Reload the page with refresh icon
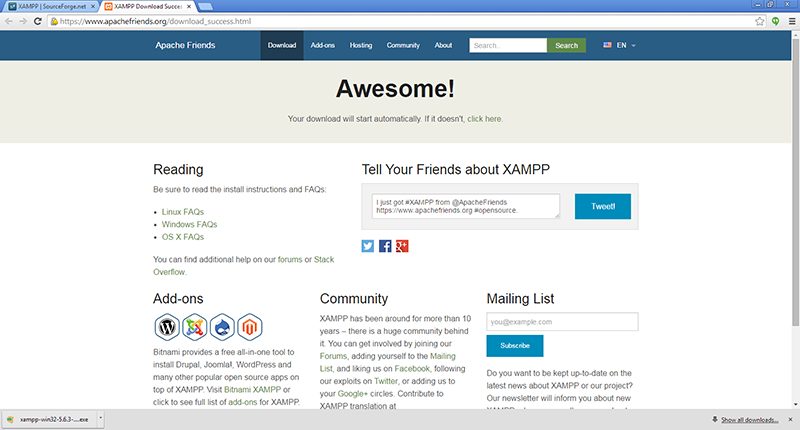 [37, 21]
